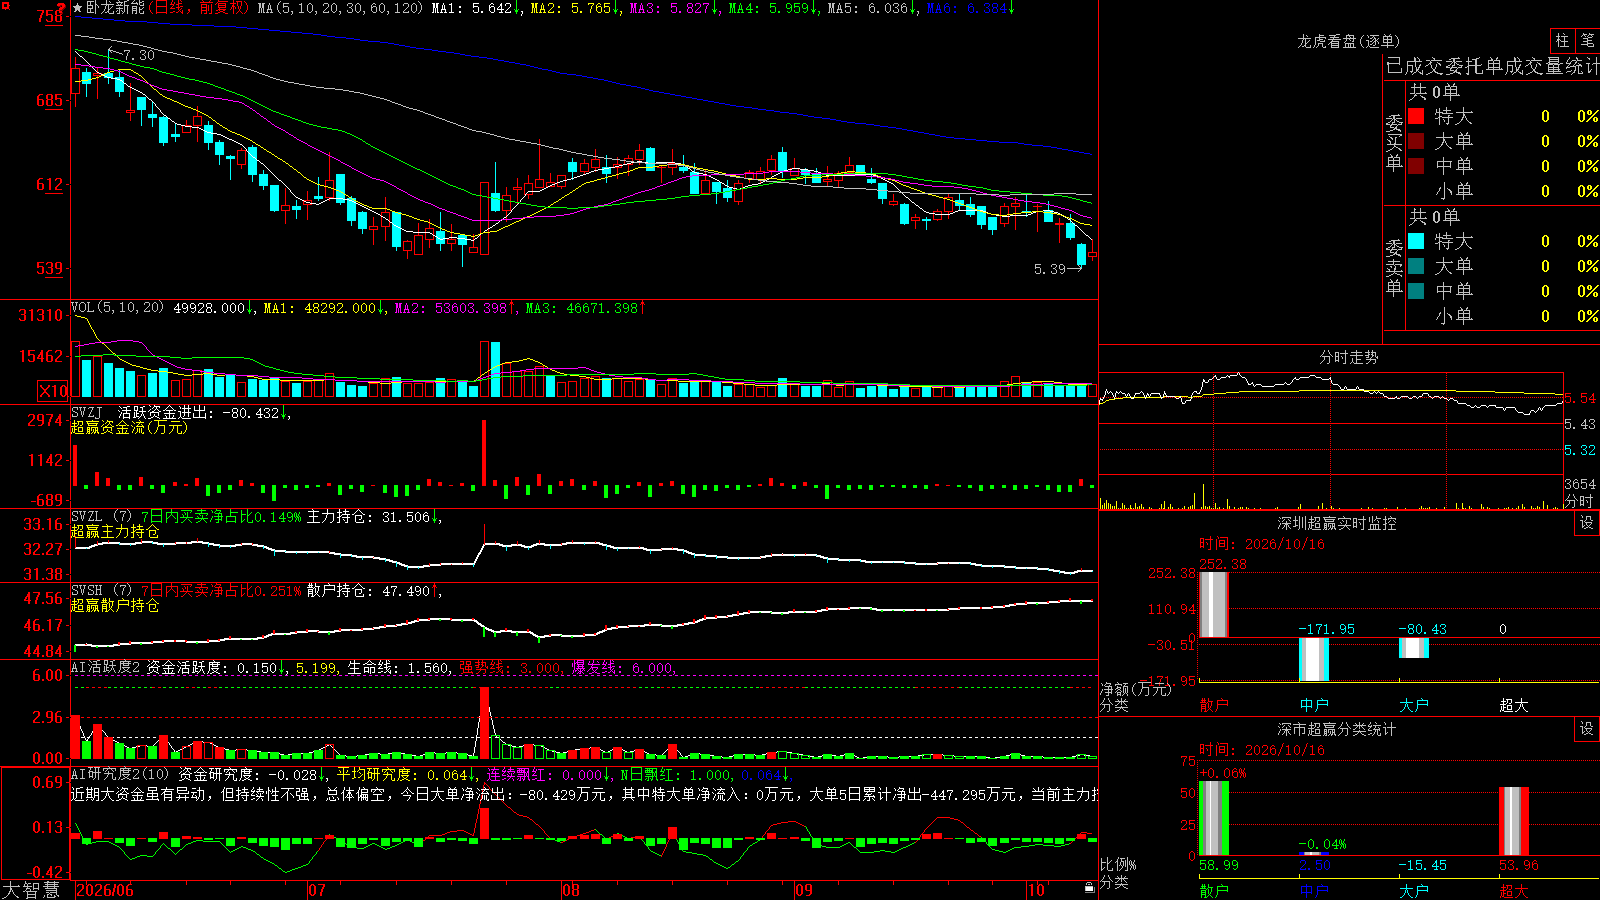This screenshot has width=1600, height=900.
Task: Open the red question mark help icon
Action: (63, 9)
